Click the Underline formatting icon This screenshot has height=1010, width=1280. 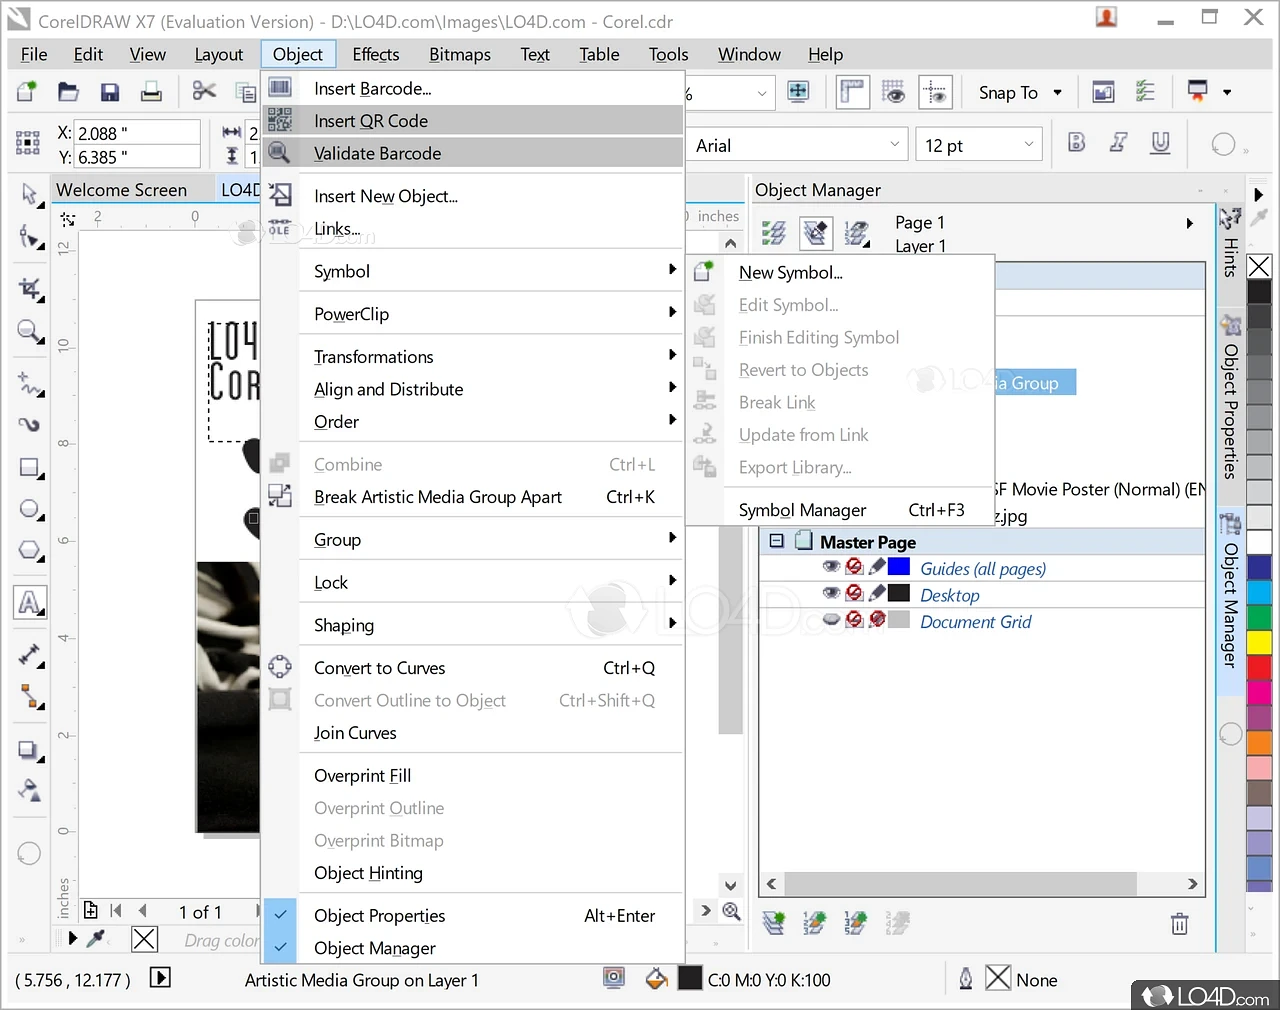[1160, 143]
